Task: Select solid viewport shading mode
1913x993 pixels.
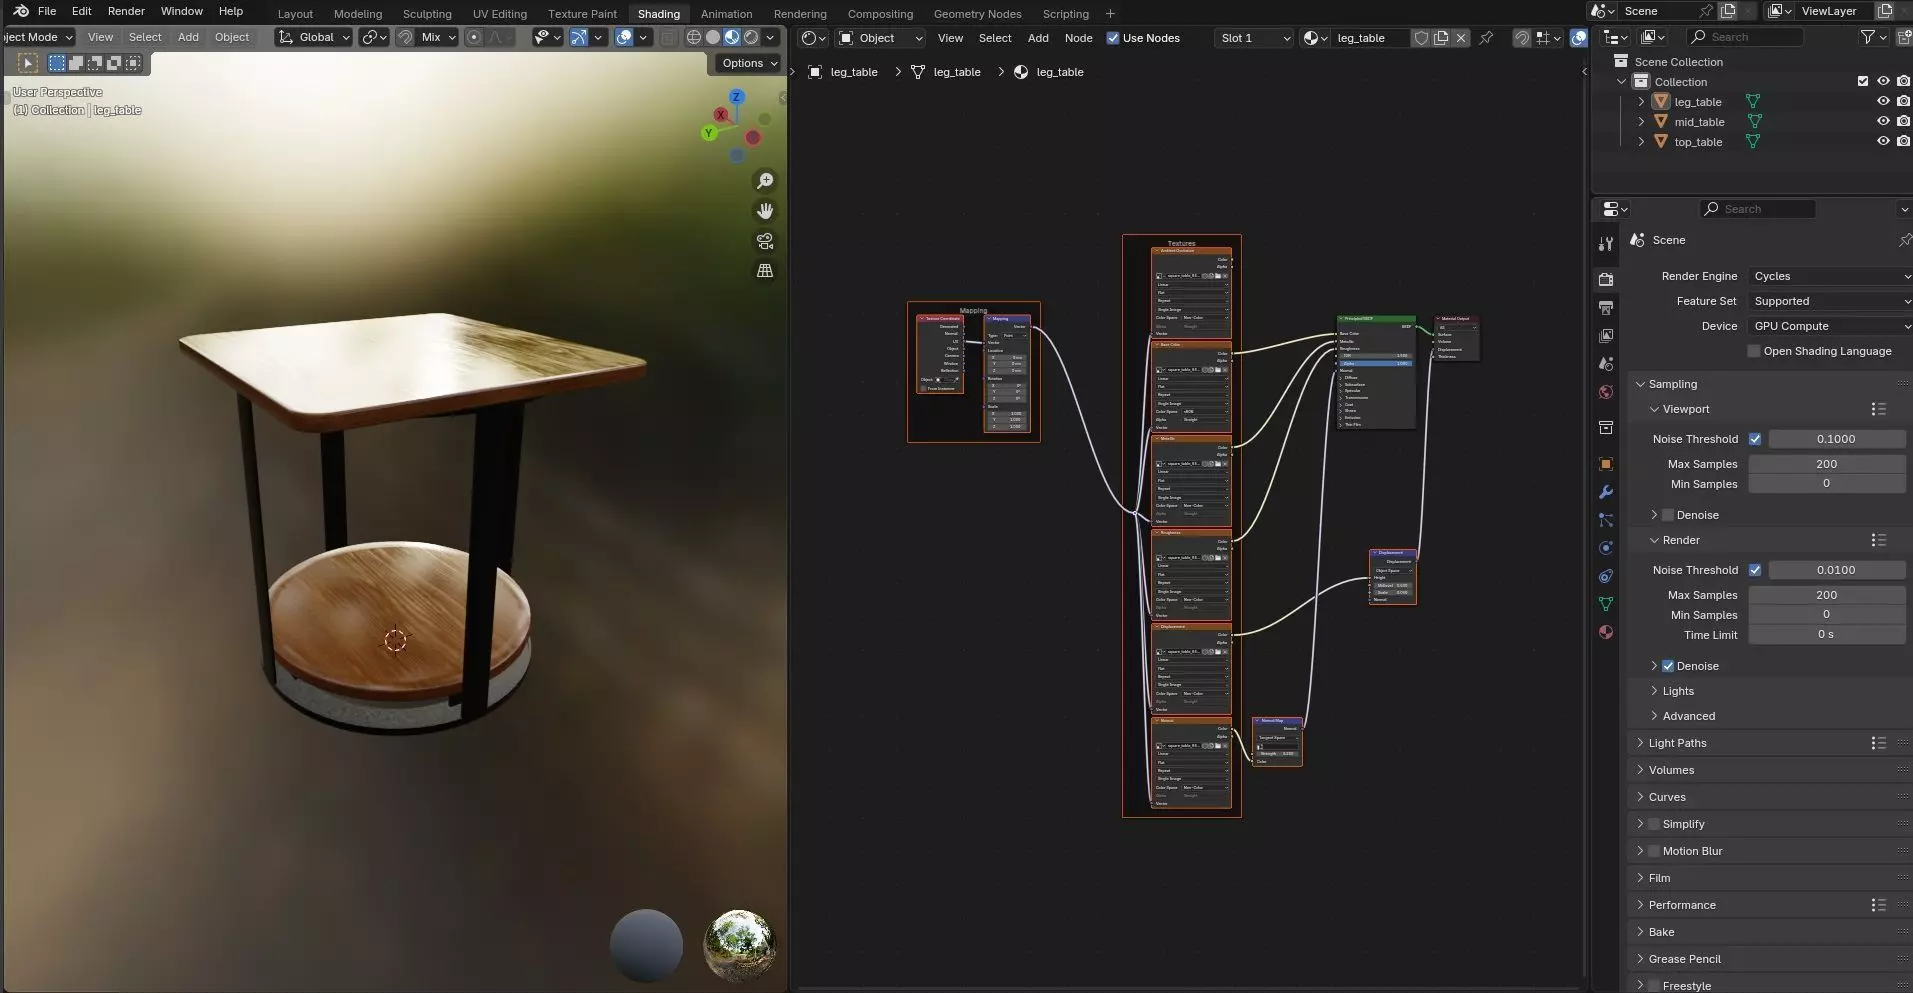Action: click(x=713, y=37)
